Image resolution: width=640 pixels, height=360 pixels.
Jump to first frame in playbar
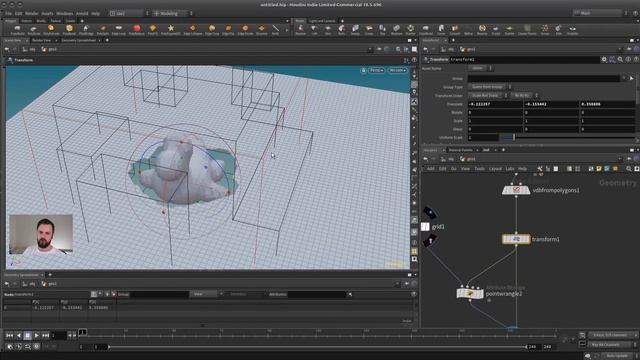coord(9,335)
